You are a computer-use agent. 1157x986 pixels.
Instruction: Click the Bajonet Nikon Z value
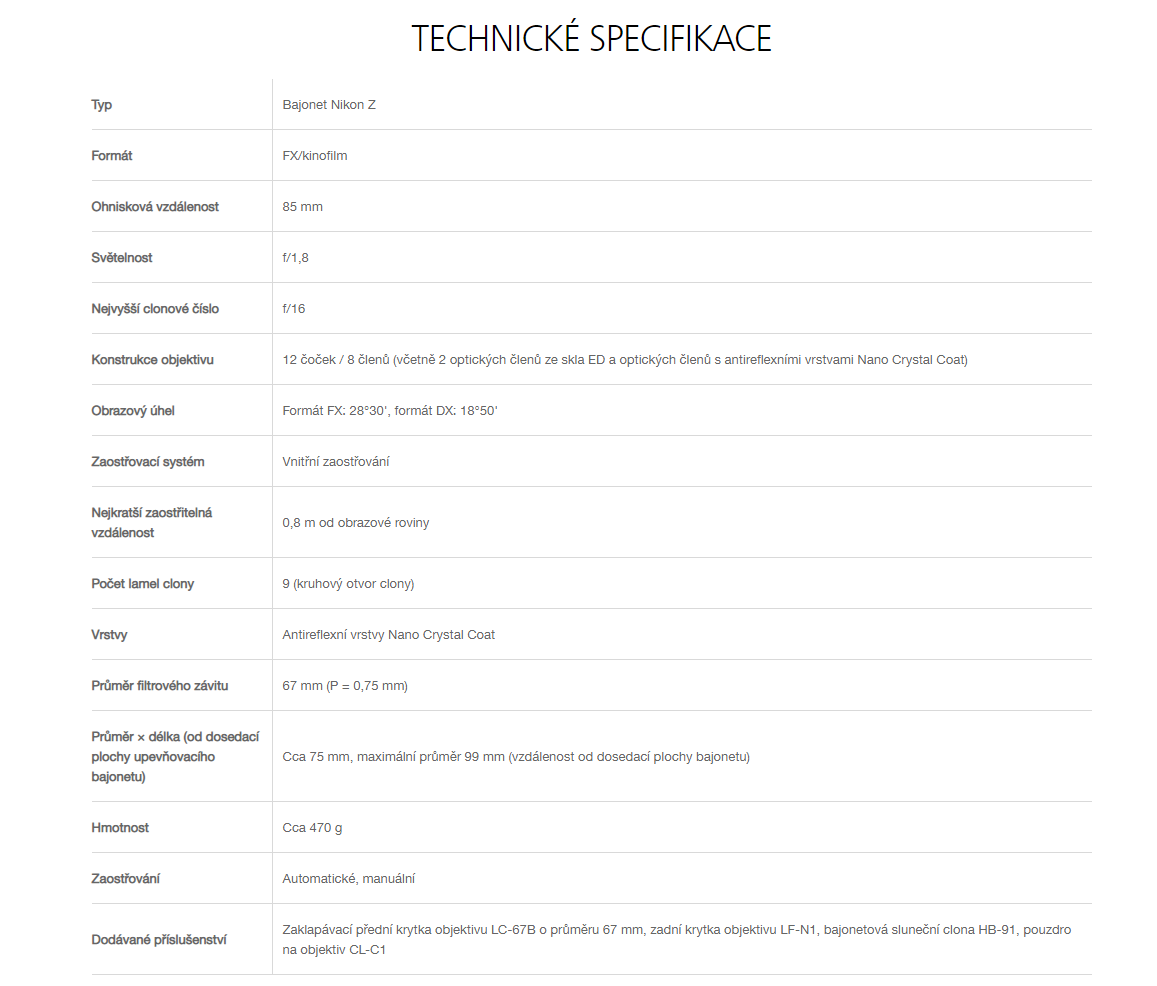tap(329, 105)
